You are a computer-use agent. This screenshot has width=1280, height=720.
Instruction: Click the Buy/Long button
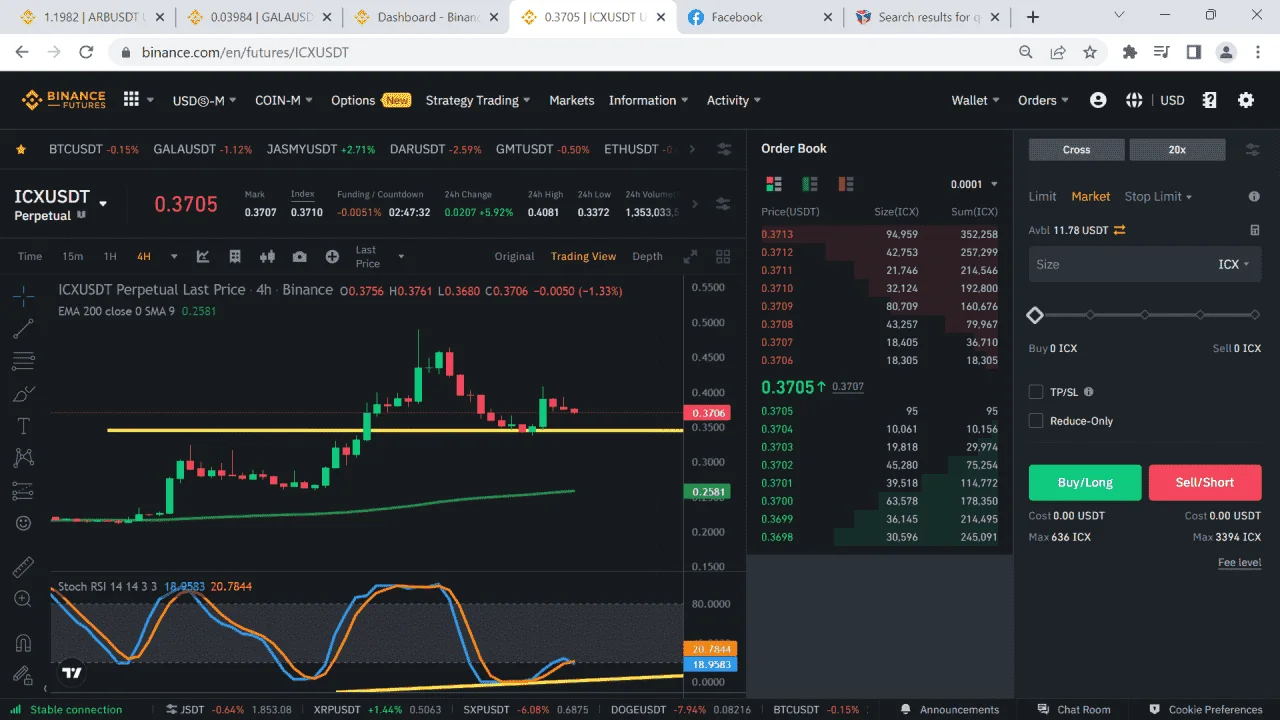tap(1085, 482)
